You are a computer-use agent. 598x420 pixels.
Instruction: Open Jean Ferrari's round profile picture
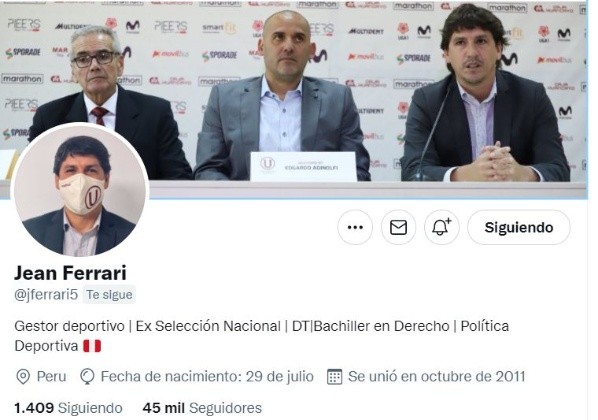pyautogui.click(x=80, y=190)
